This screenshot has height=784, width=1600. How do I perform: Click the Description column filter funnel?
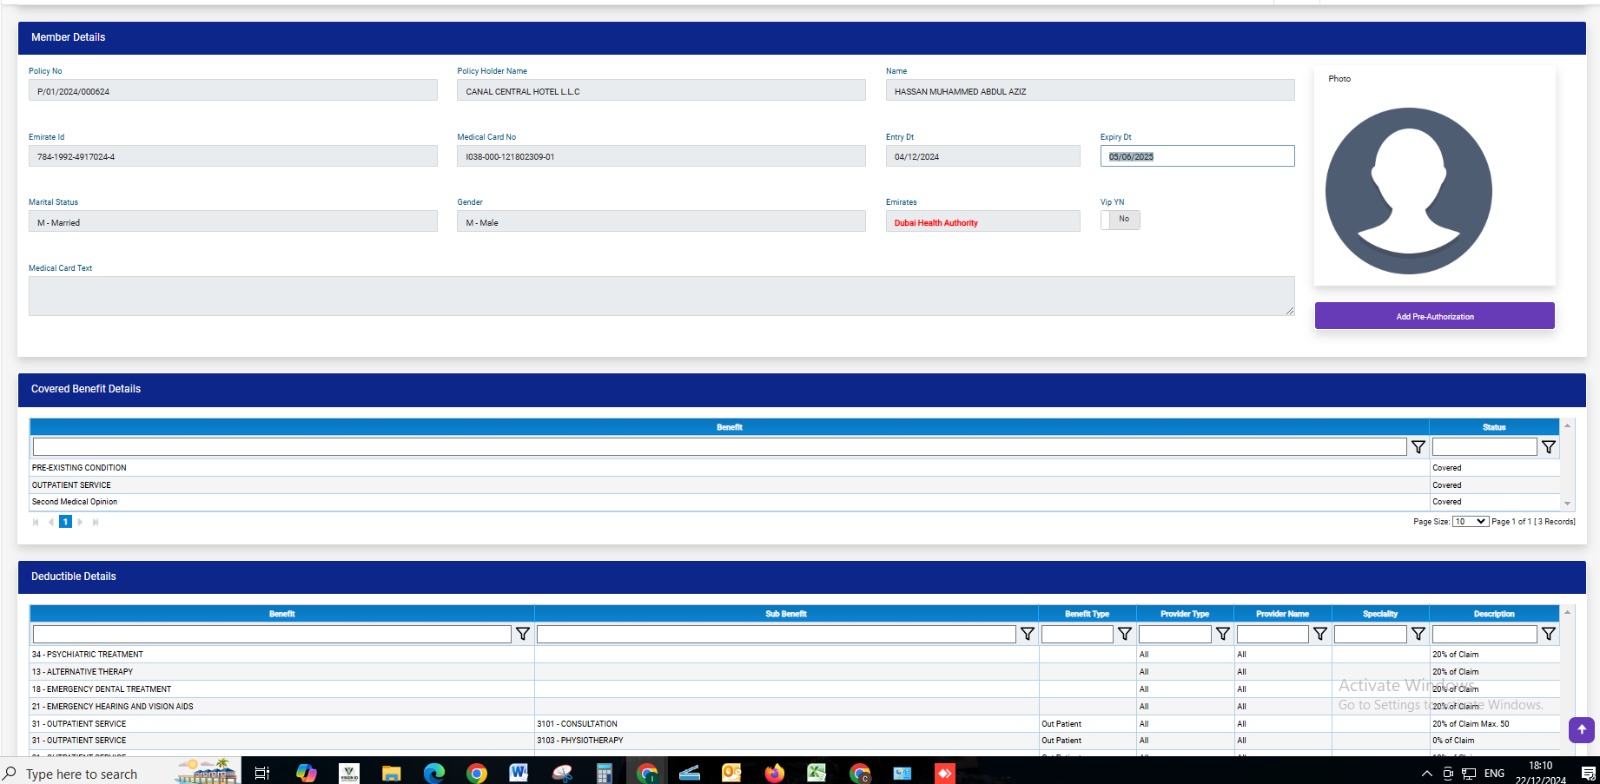[x=1548, y=634]
